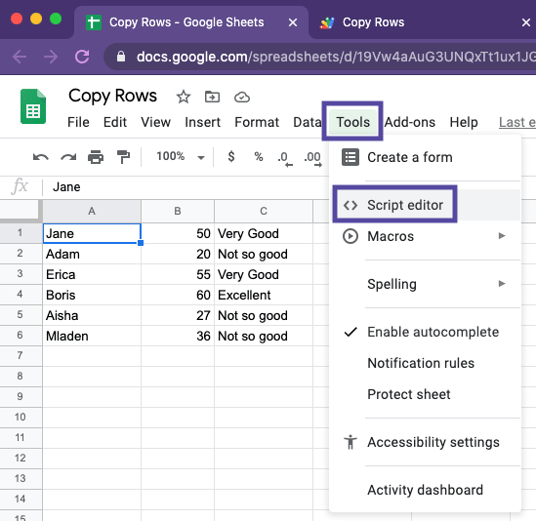Expand the Macros submenu
The width and height of the screenshot is (536, 521).
click(424, 236)
